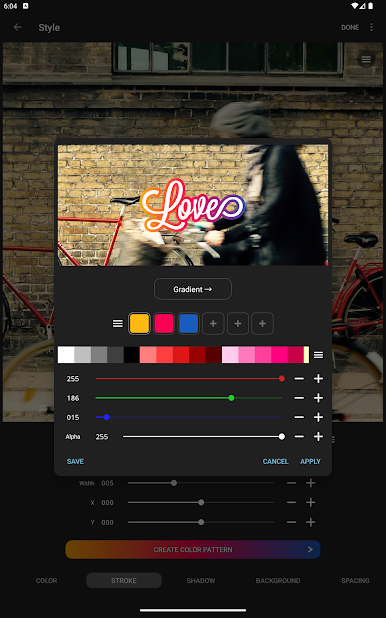Toggle Gradient direction button
Viewport: 386px width, 618px height.
click(x=193, y=289)
